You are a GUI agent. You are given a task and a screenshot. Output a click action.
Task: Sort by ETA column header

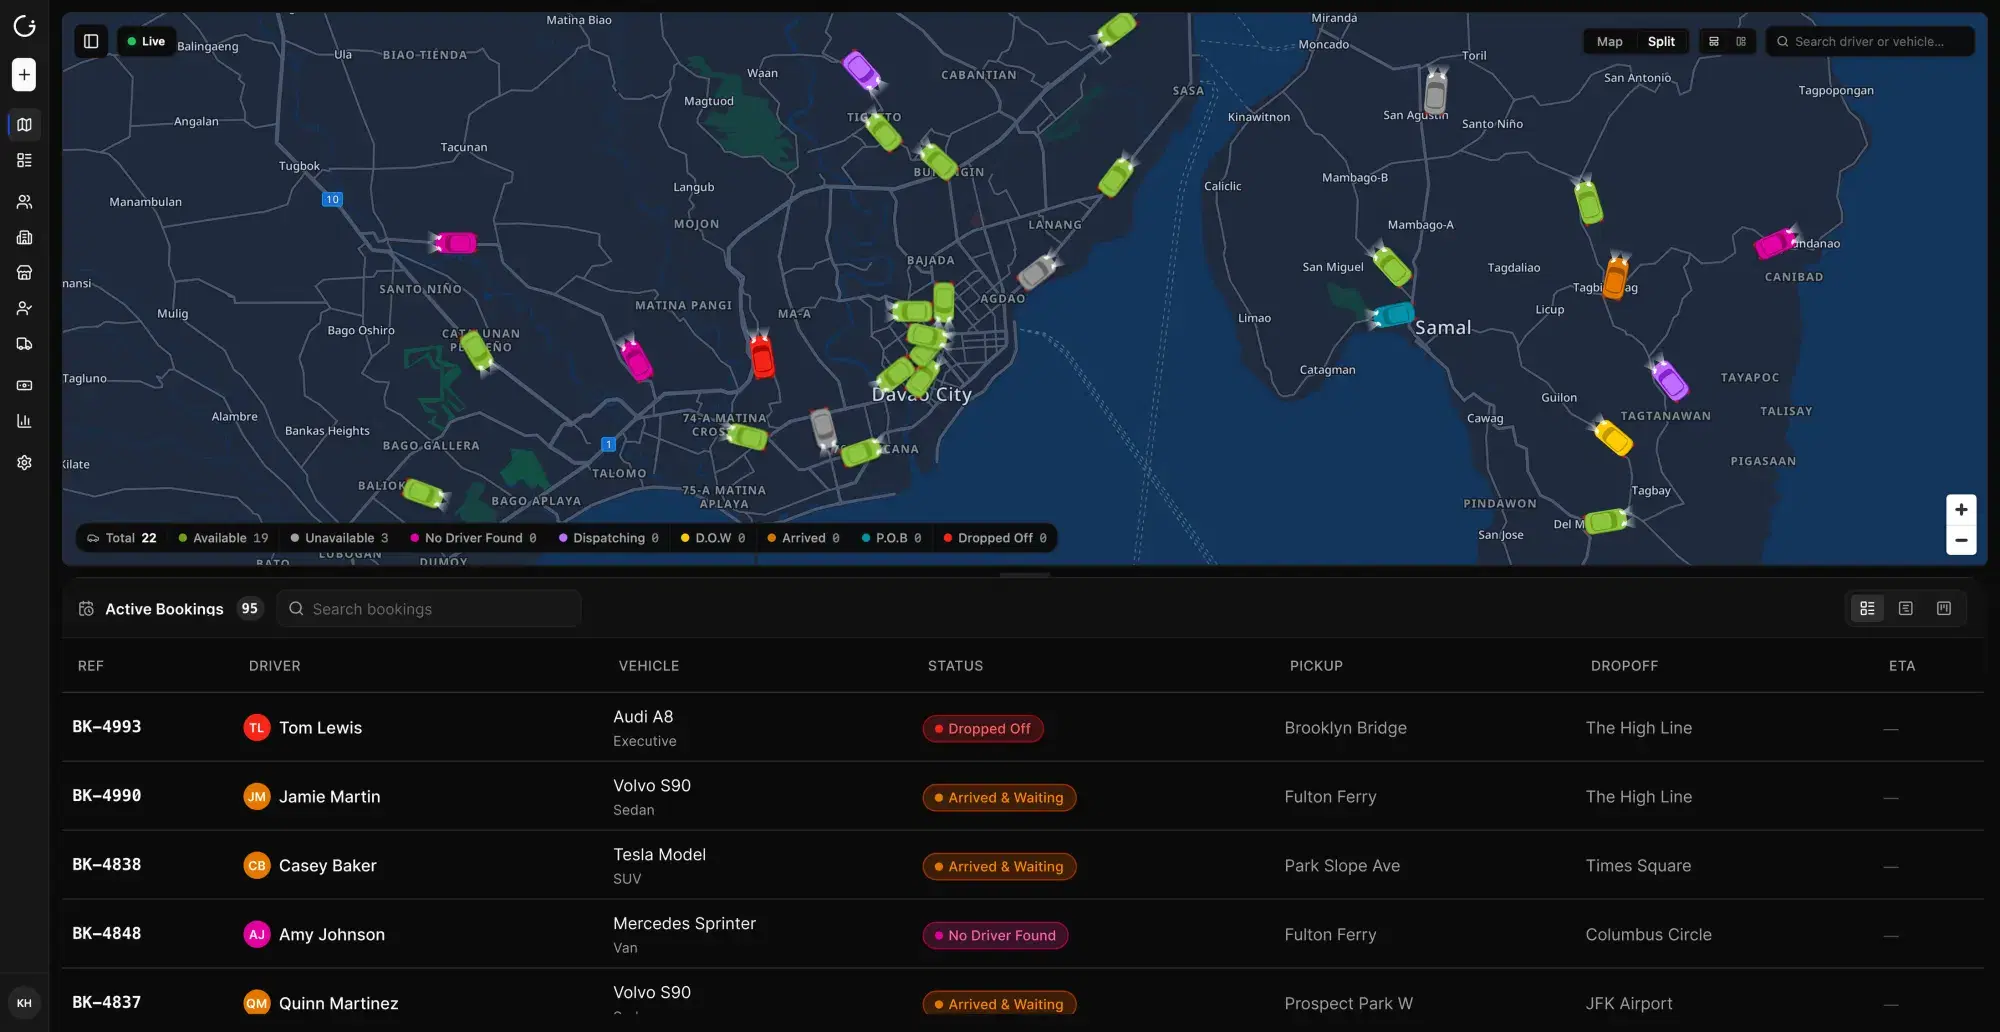coord(1902,666)
